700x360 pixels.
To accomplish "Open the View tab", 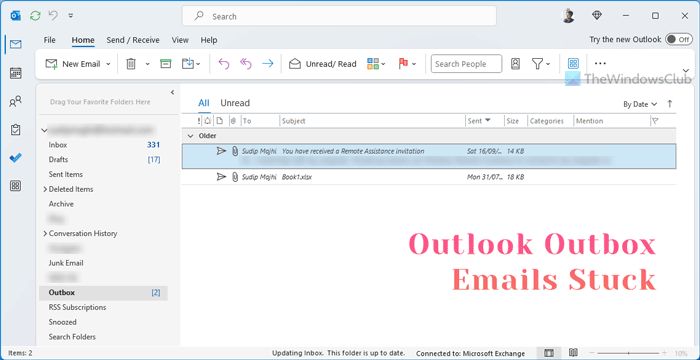I will [180, 40].
